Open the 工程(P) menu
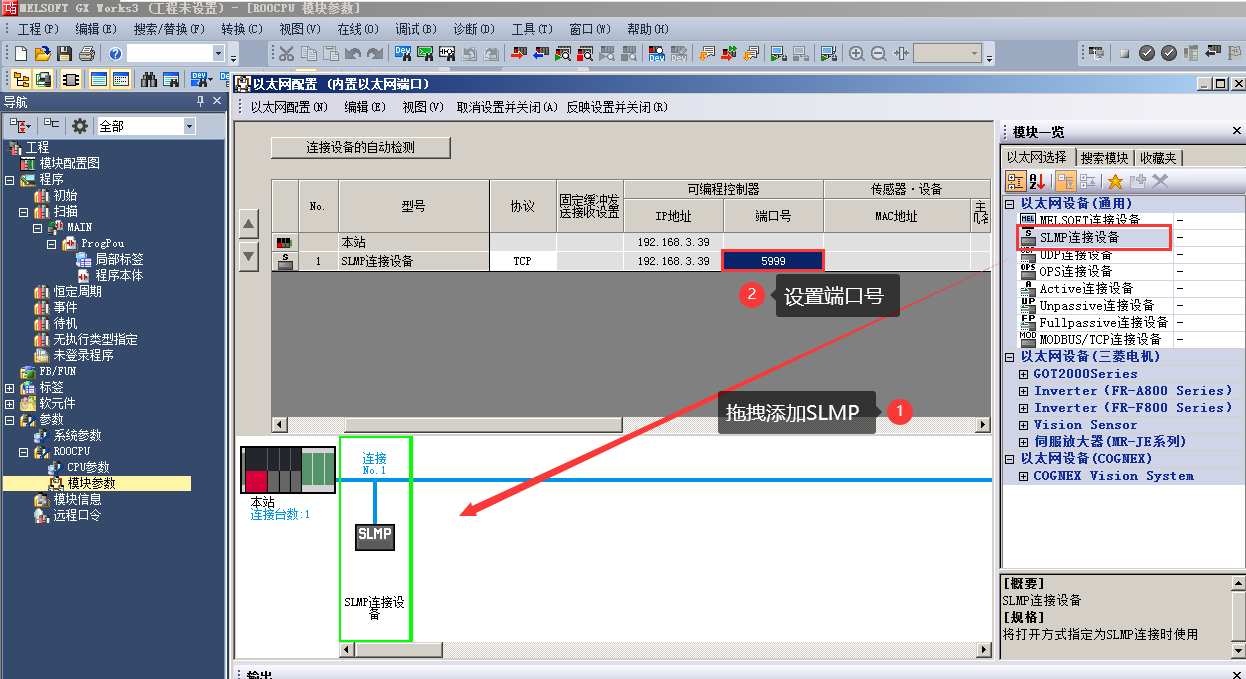 point(38,29)
